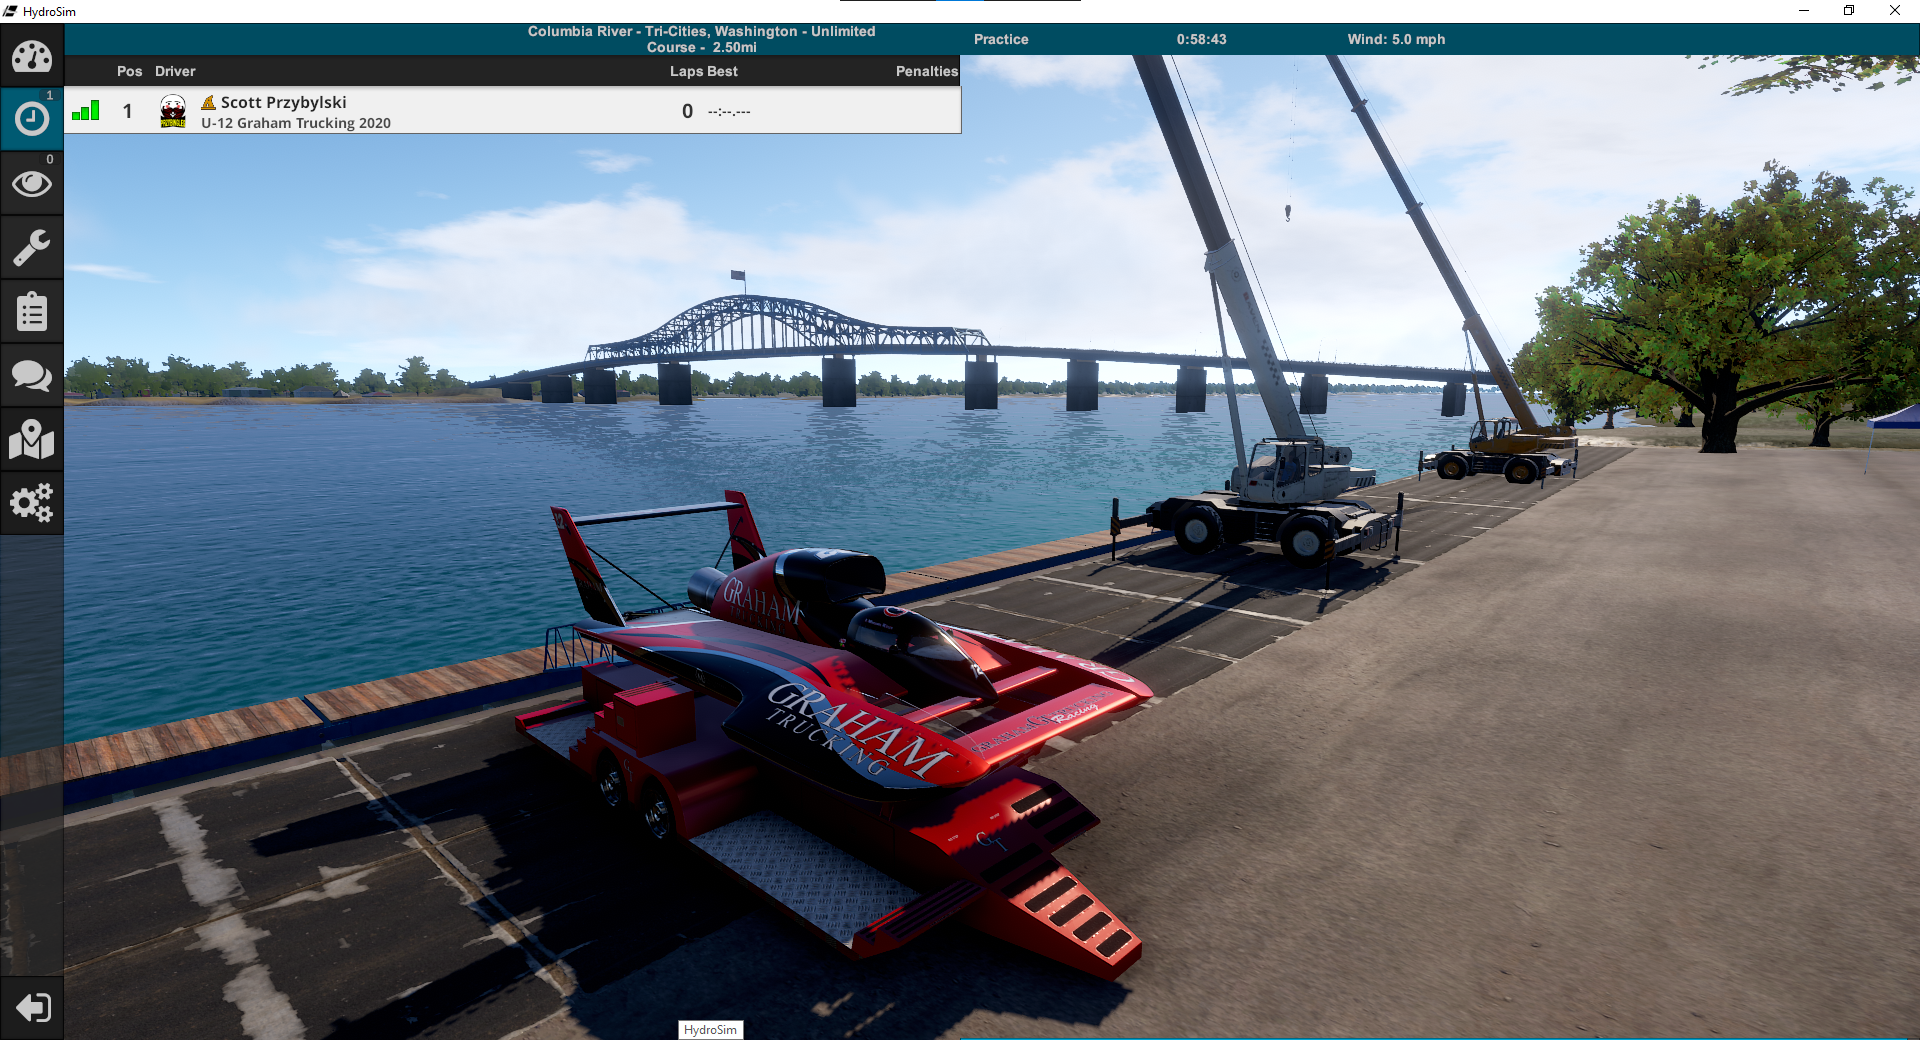The width and height of the screenshot is (1920, 1040).
Task: Open the settings gears icon
Action: (32, 503)
